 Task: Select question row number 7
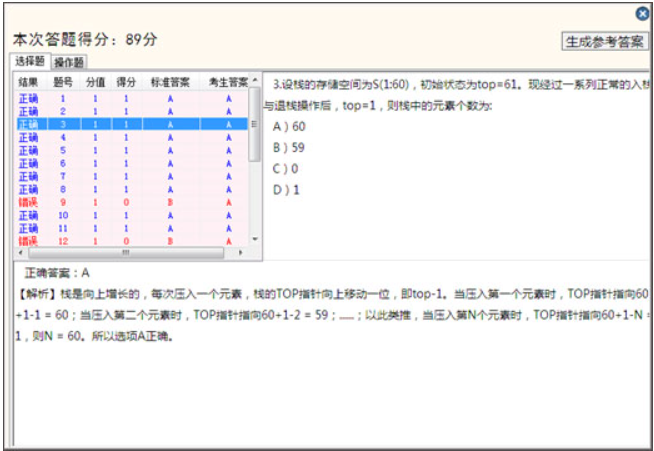(132, 176)
